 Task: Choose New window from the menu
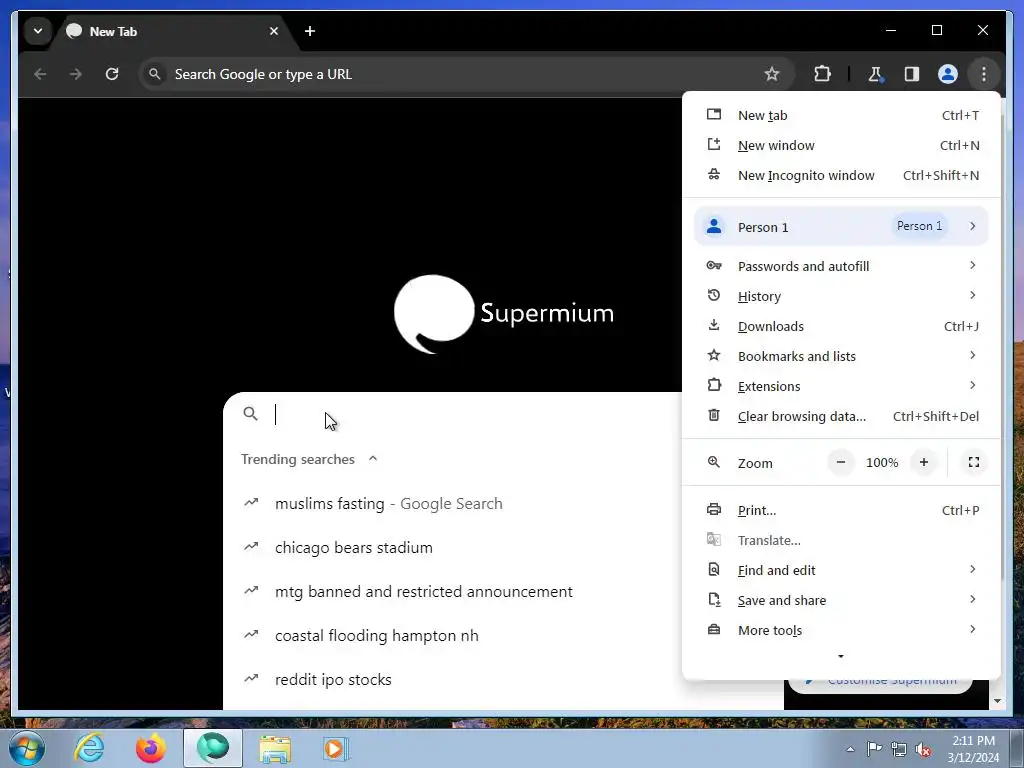841,145
